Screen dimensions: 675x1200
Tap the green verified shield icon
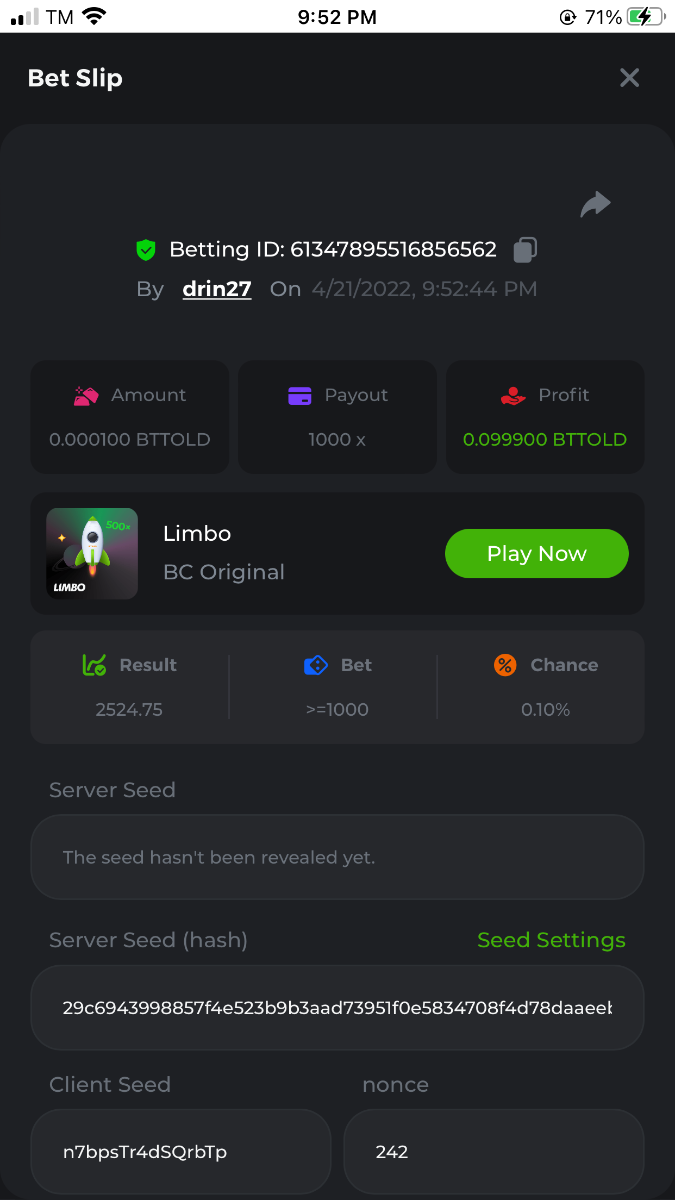147,250
